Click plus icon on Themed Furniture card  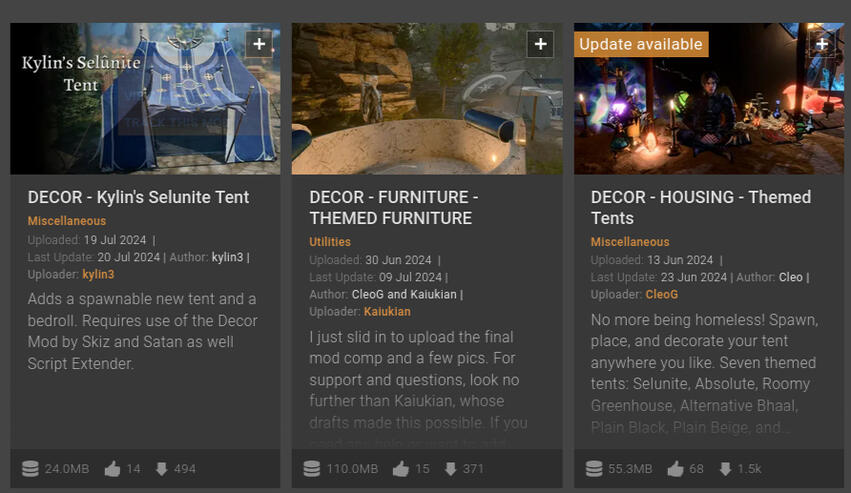(x=541, y=44)
